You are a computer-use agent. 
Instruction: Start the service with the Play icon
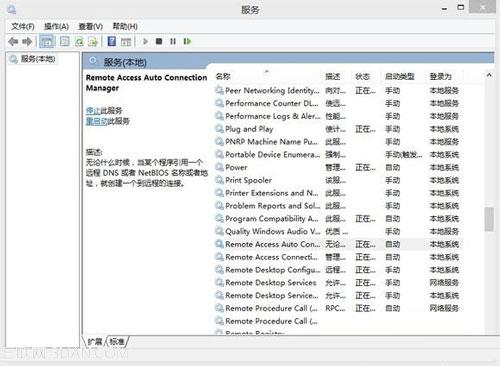[x=145, y=41]
